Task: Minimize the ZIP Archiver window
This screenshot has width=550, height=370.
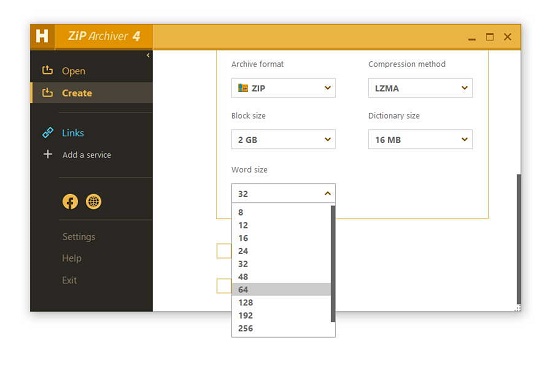Action: tap(472, 39)
